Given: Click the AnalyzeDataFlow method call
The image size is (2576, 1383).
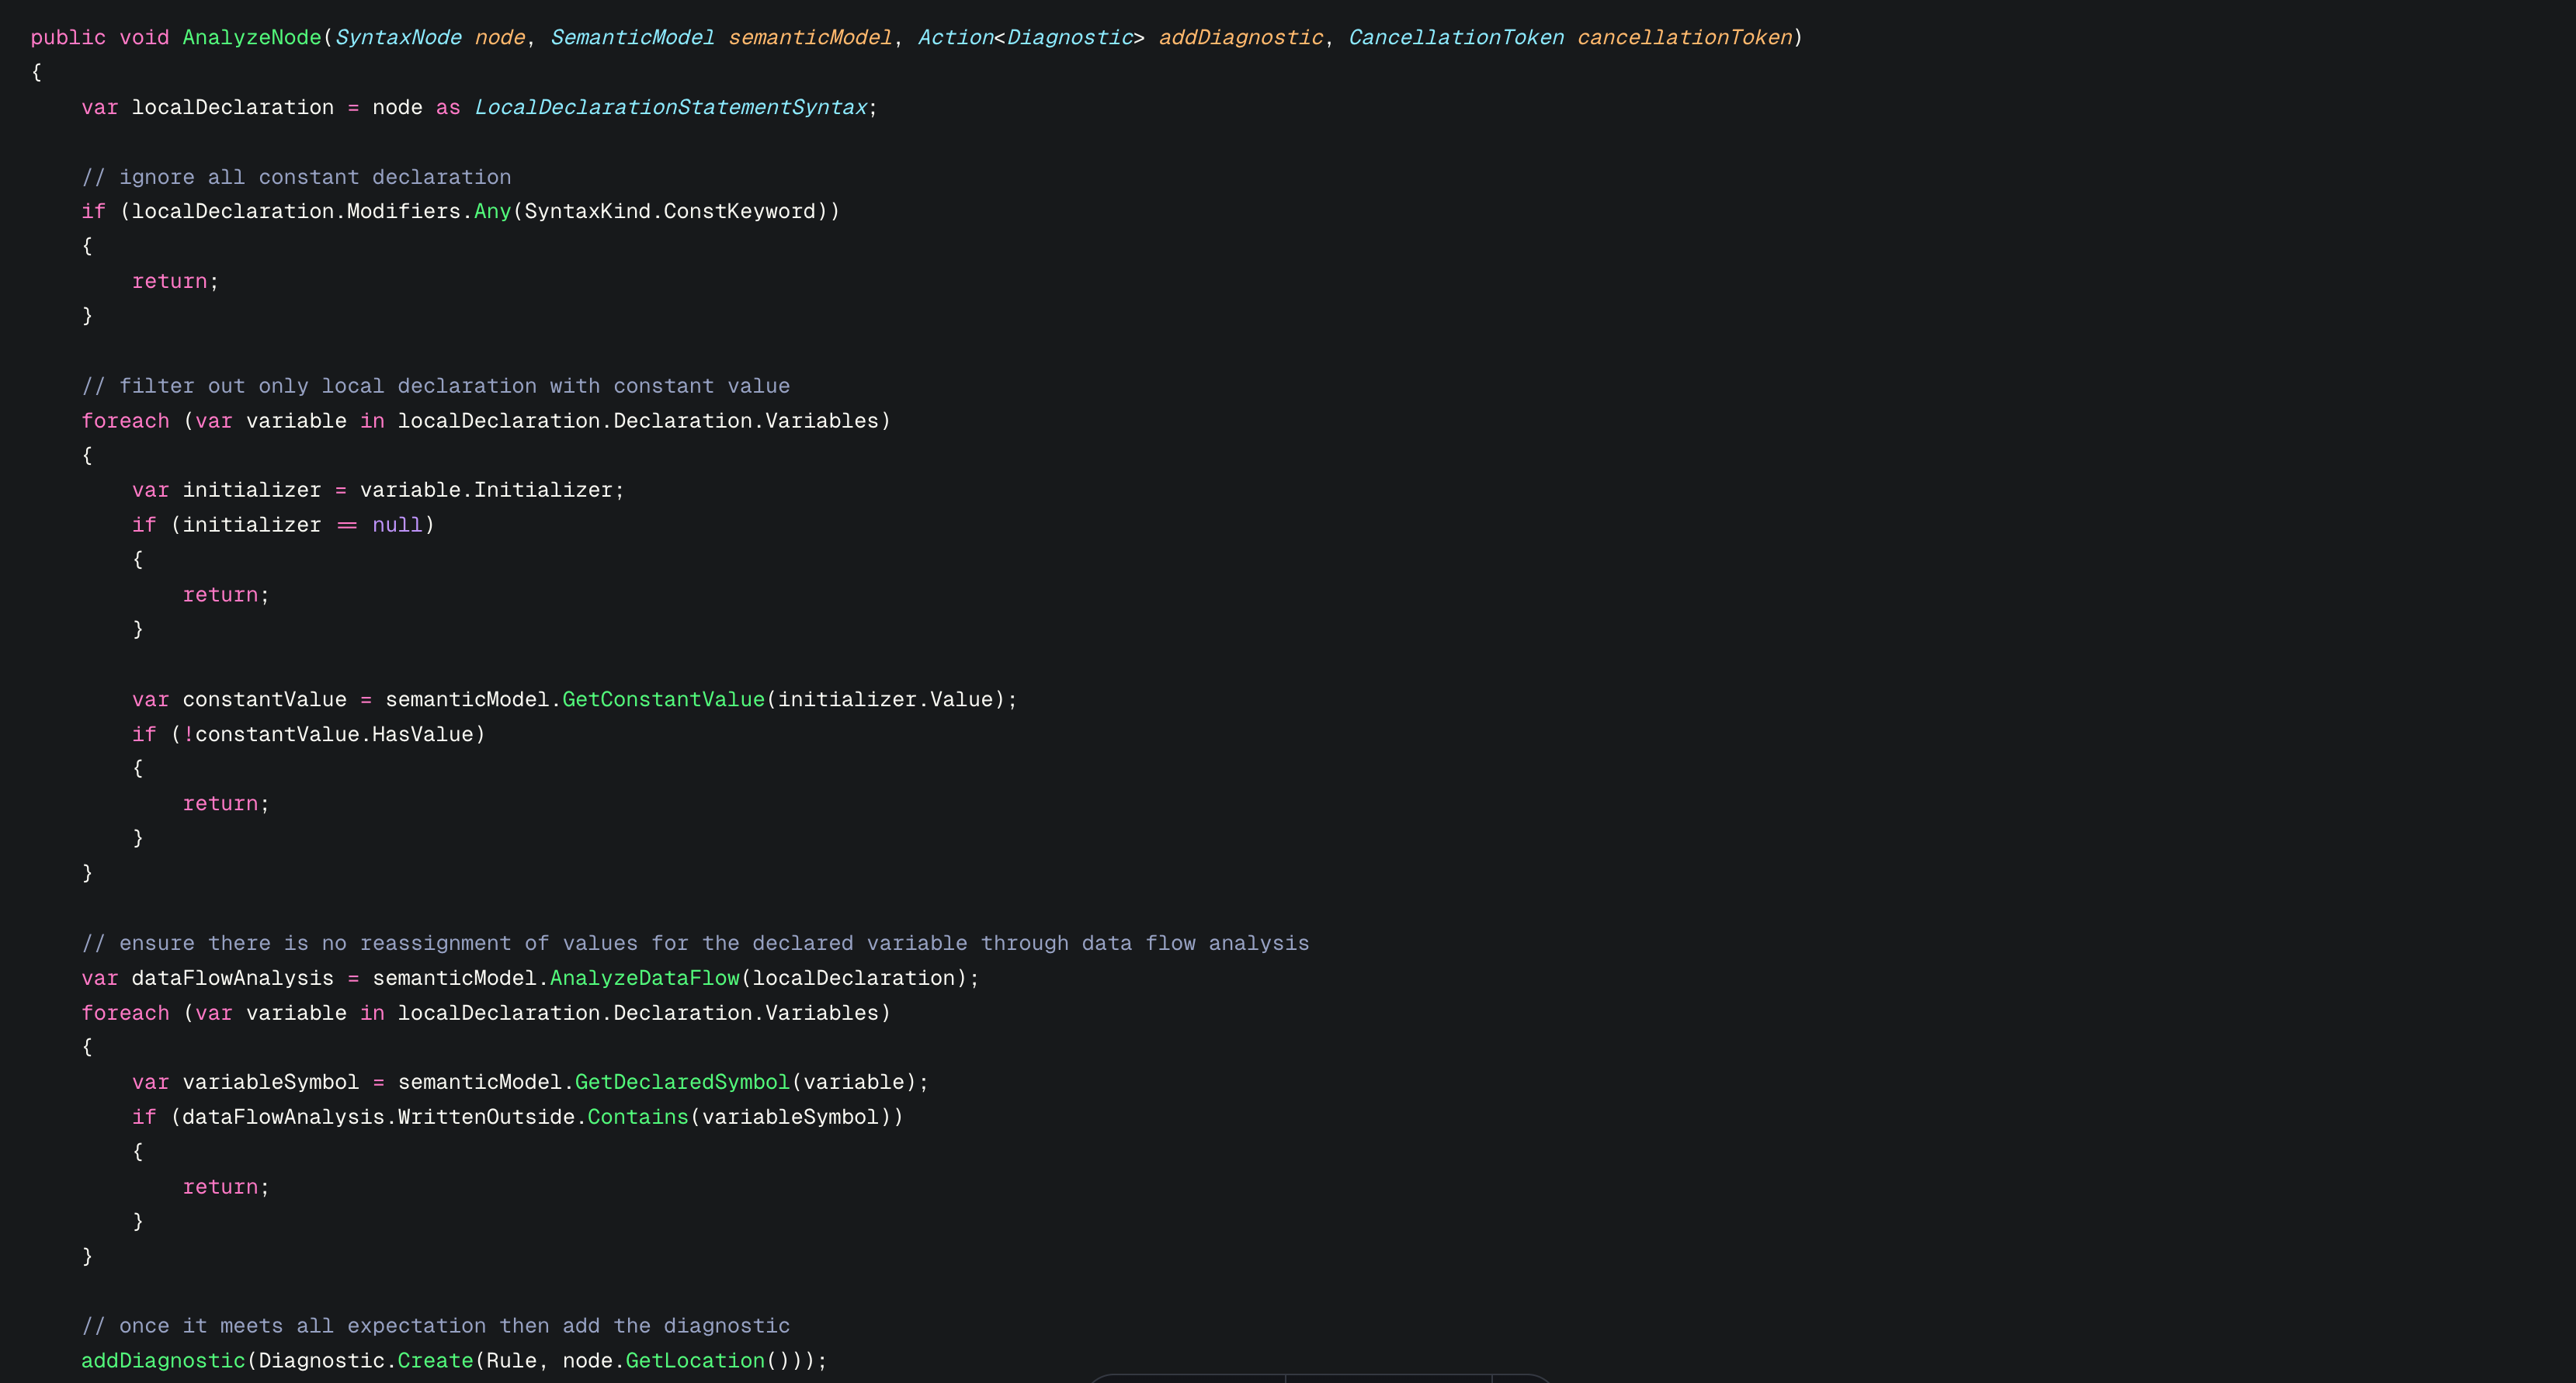Looking at the screenshot, I should point(645,978).
